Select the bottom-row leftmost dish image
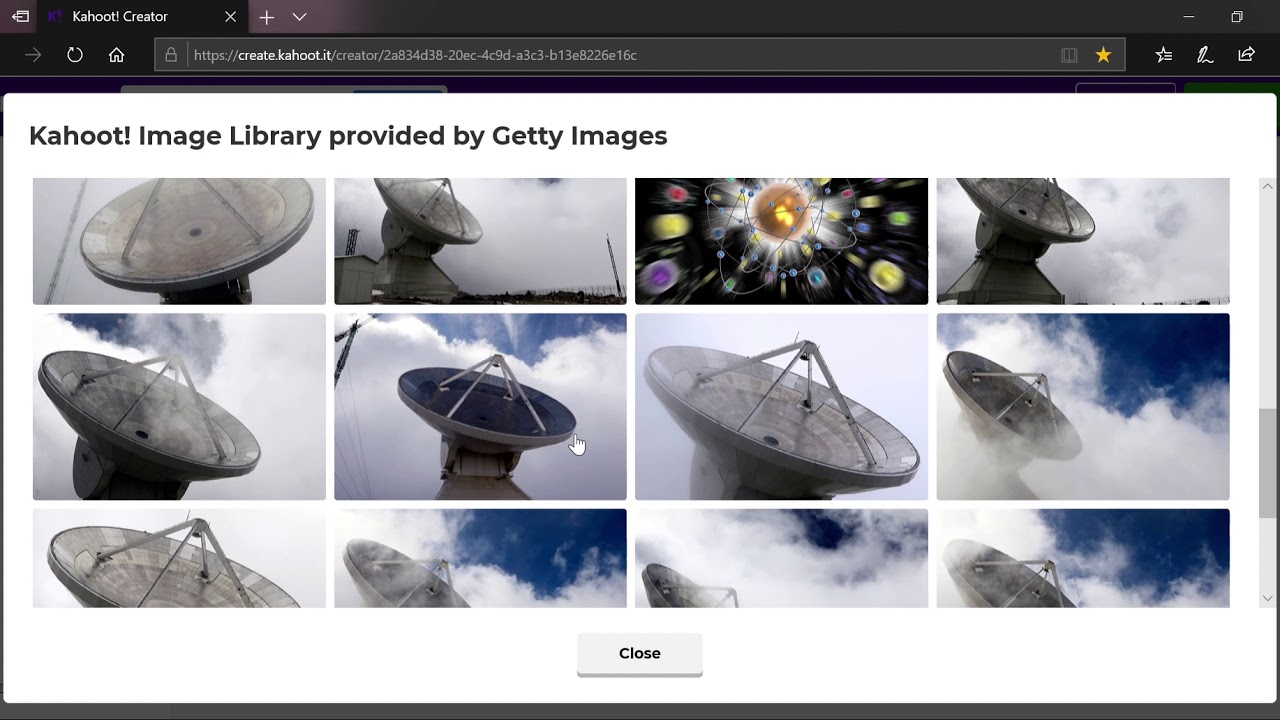 179,558
